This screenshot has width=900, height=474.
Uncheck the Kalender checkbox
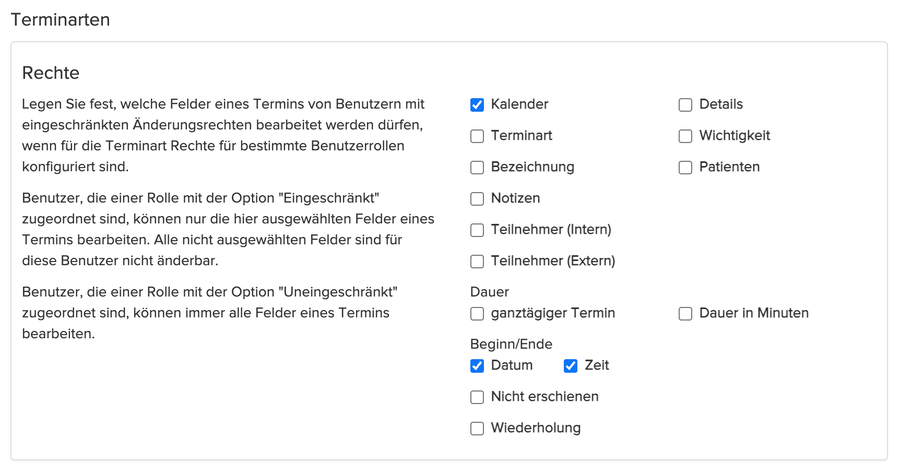[x=477, y=105]
